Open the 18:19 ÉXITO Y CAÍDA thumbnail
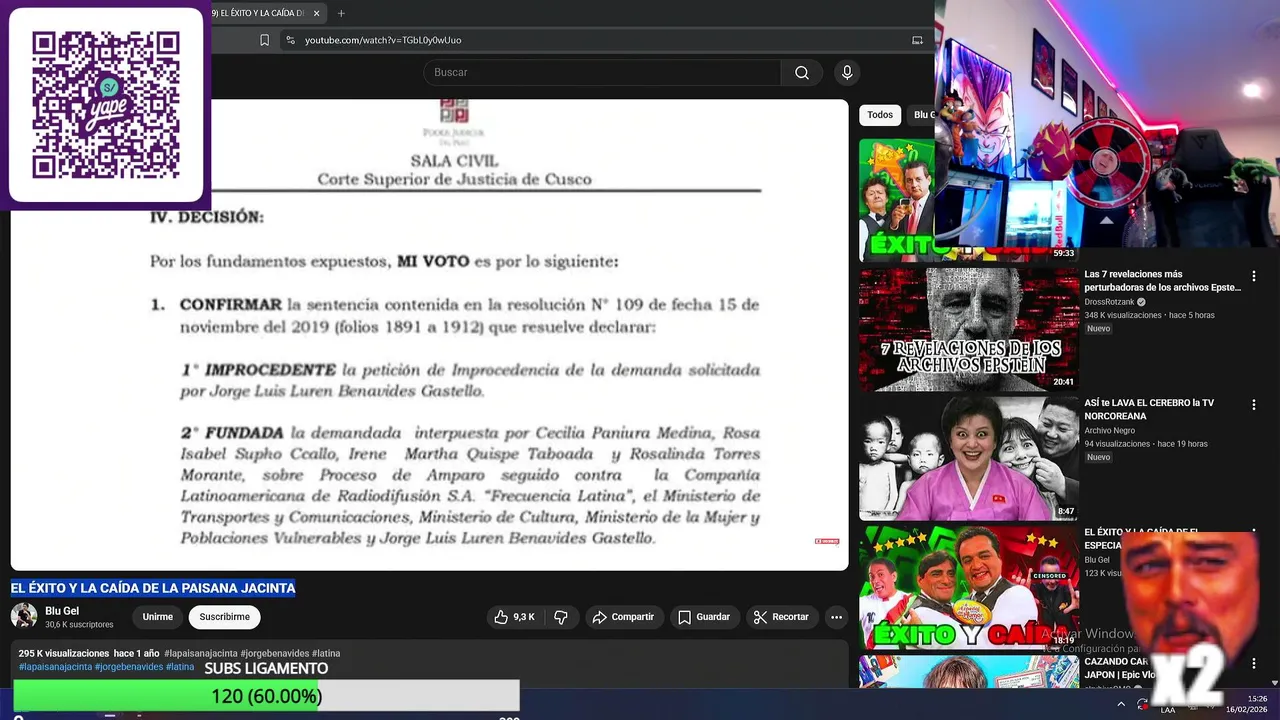The width and height of the screenshot is (1280, 720). coord(969,588)
